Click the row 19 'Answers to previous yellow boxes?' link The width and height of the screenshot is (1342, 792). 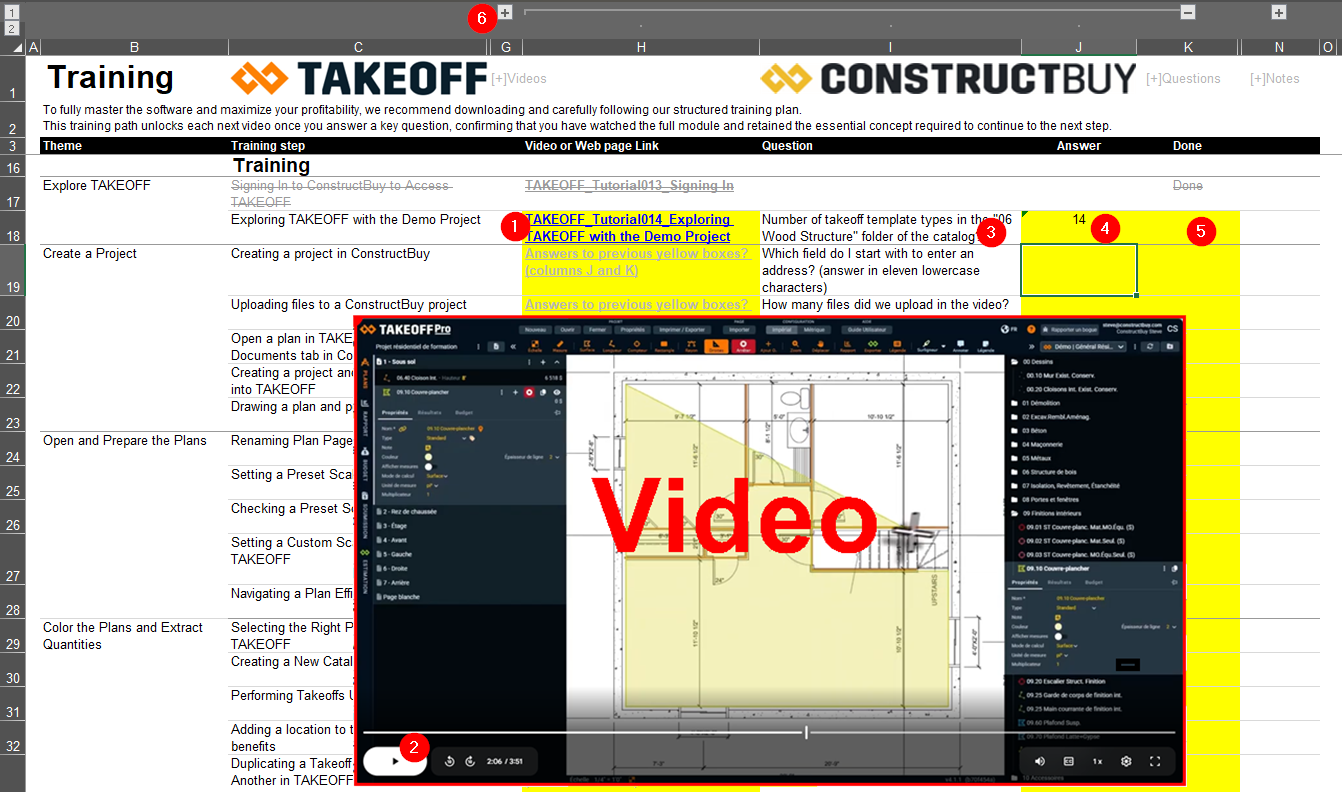(636, 262)
